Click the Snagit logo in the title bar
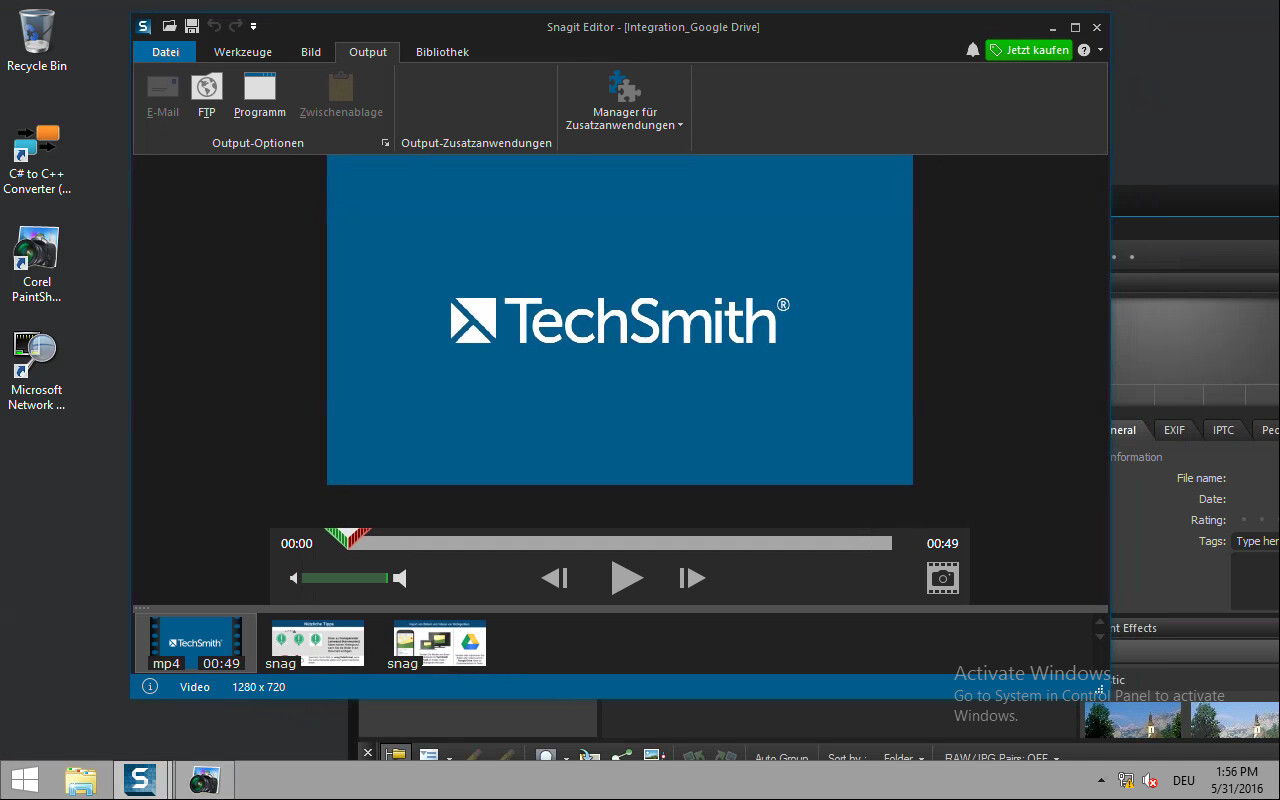 (x=145, y=27)
